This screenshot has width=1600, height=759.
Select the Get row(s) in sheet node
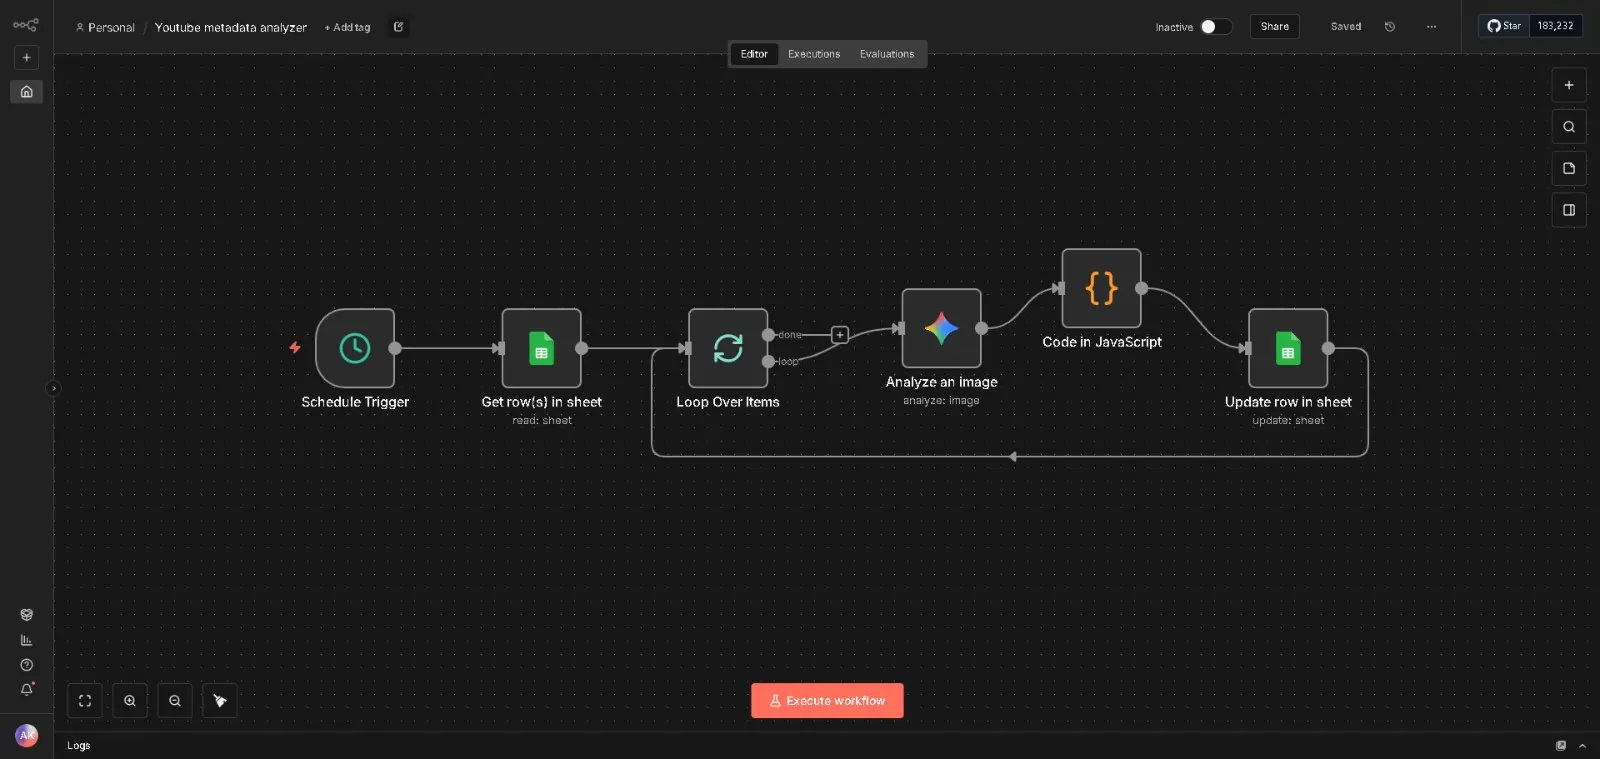pos(541,348)
